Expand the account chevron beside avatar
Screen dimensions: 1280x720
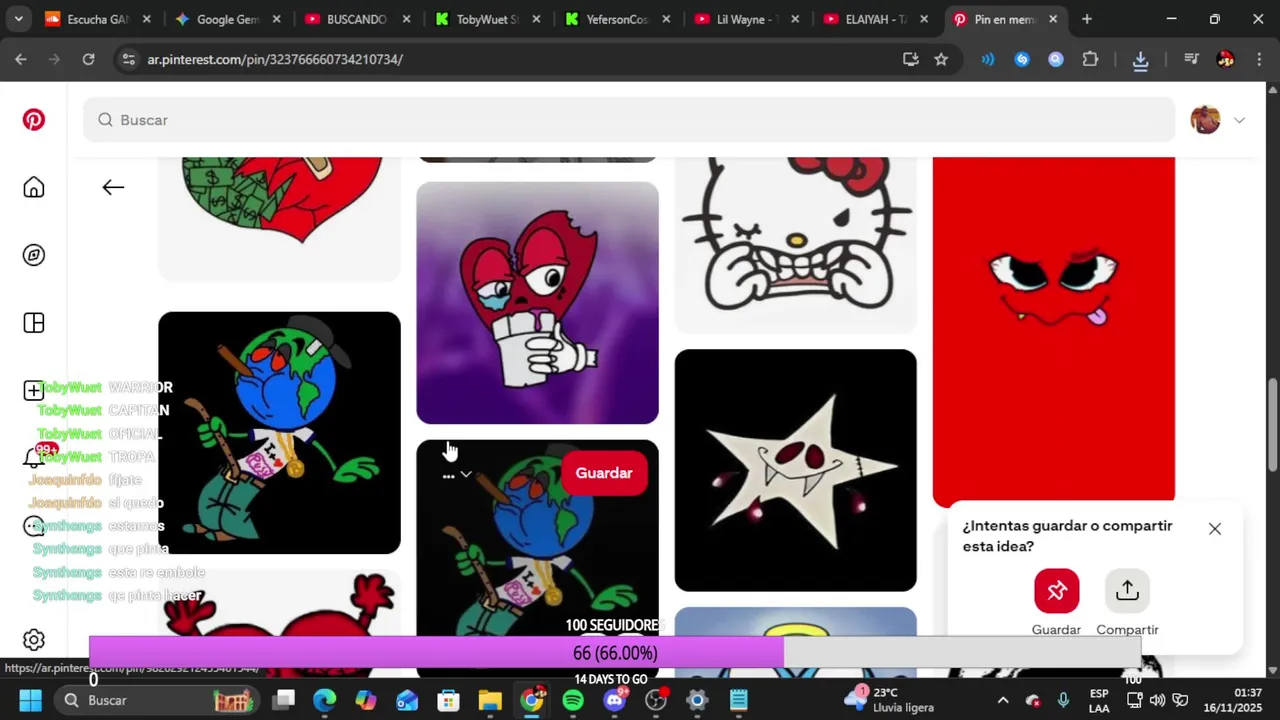[x=1239, y=120]
